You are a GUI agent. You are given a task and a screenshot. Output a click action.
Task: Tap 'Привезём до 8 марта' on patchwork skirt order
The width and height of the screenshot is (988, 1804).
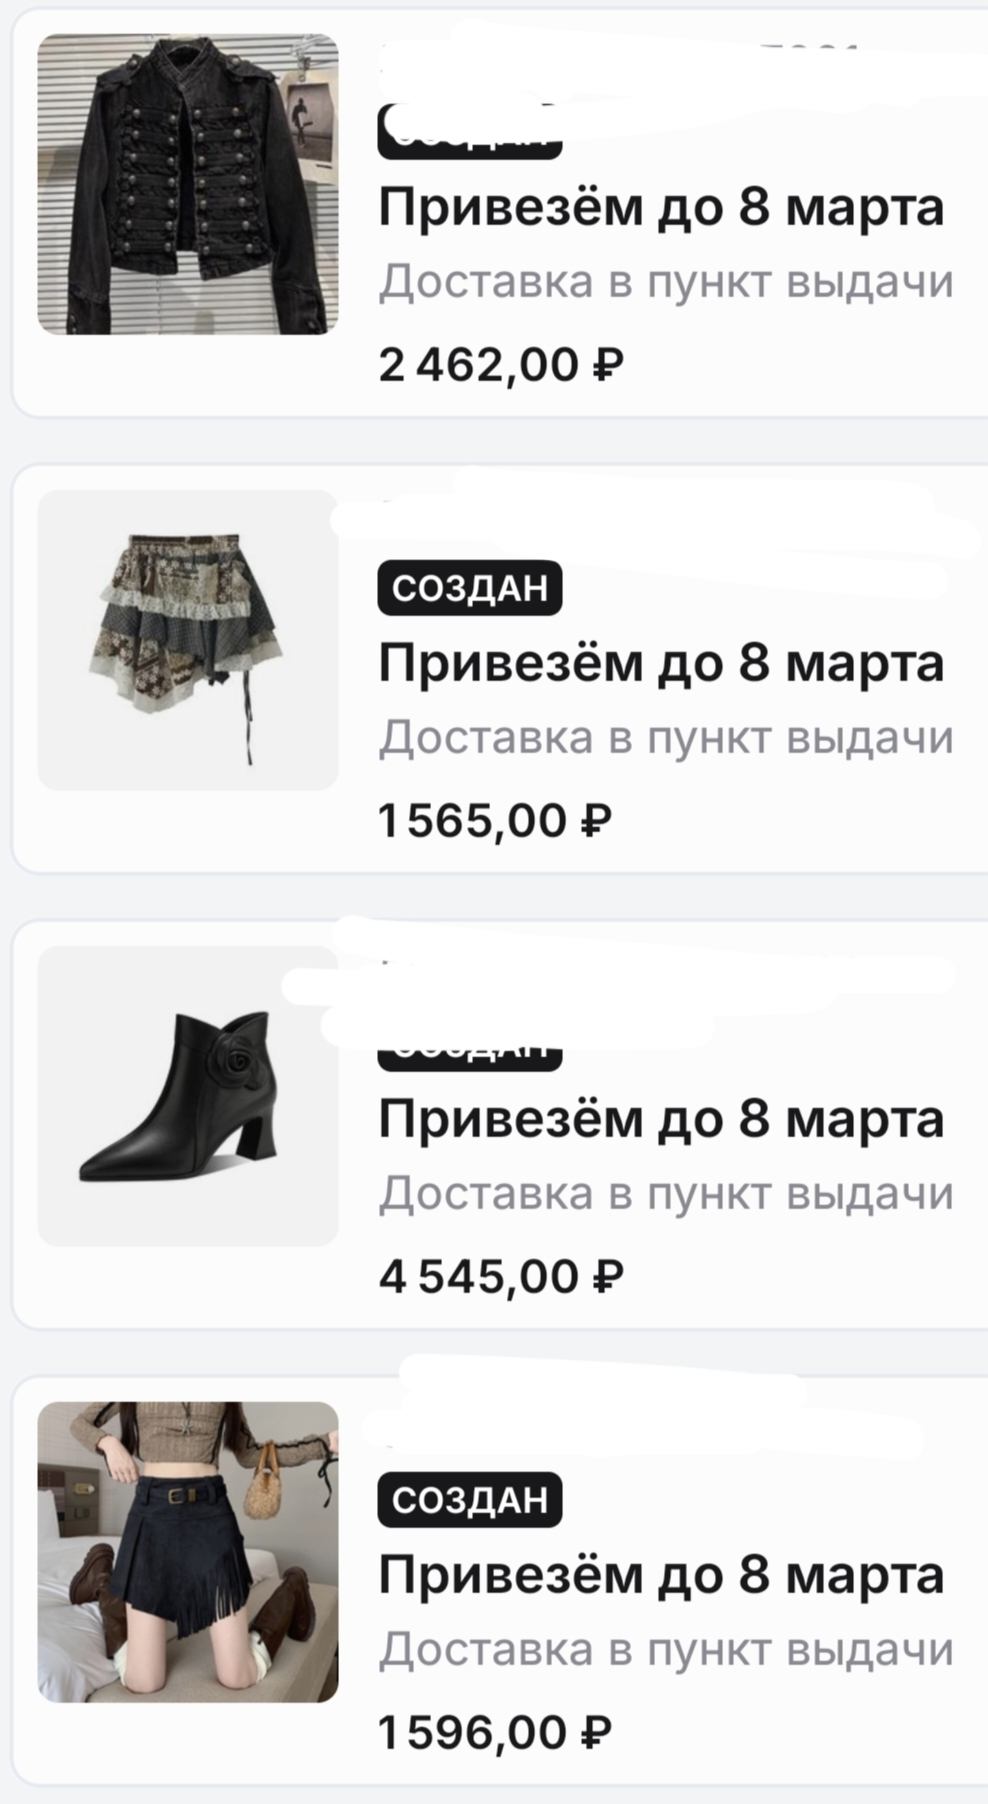(x=661, y=664)
